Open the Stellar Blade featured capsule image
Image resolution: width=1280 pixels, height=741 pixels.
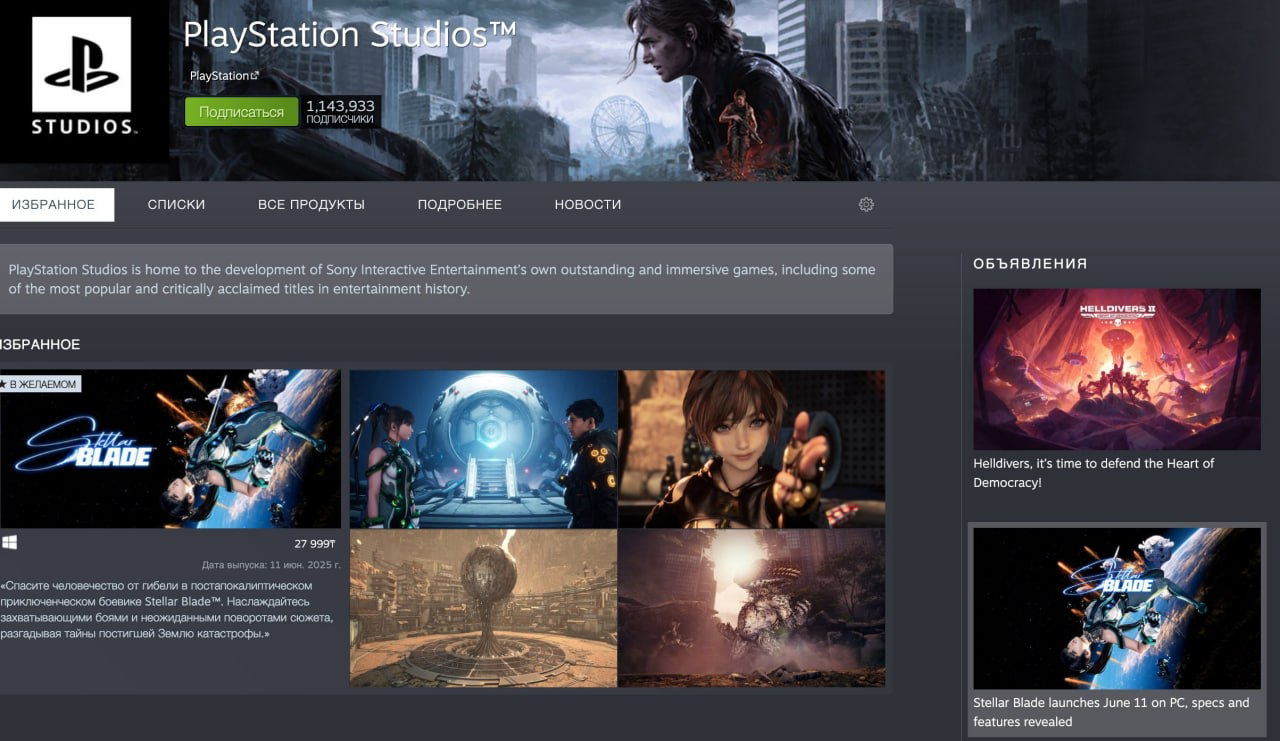click(170, 449)
